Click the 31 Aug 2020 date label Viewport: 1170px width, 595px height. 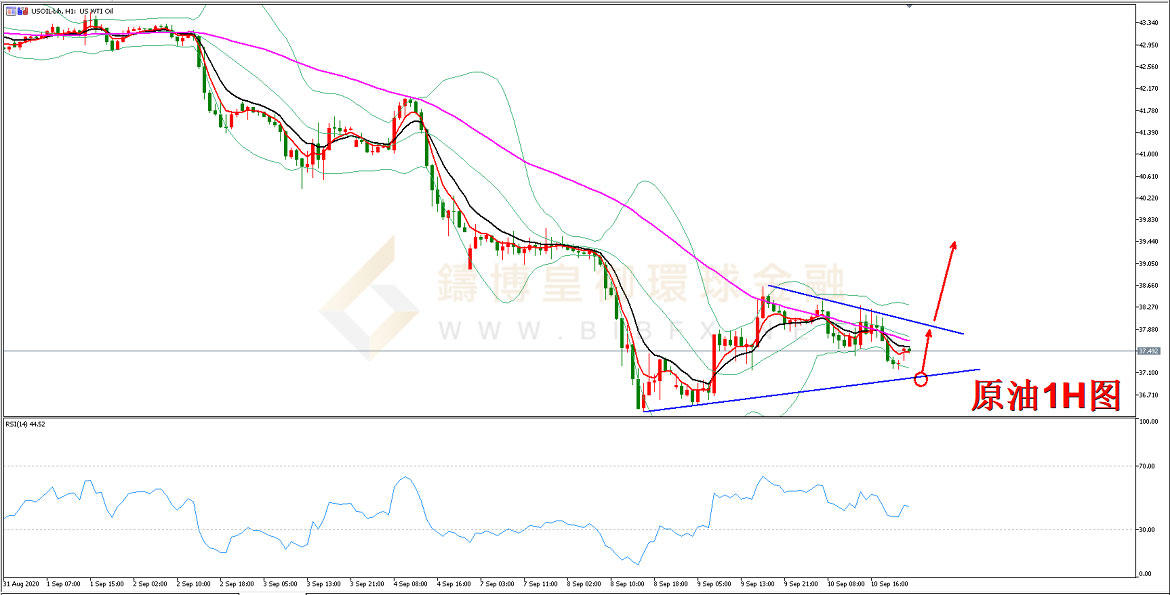(20, 582)
